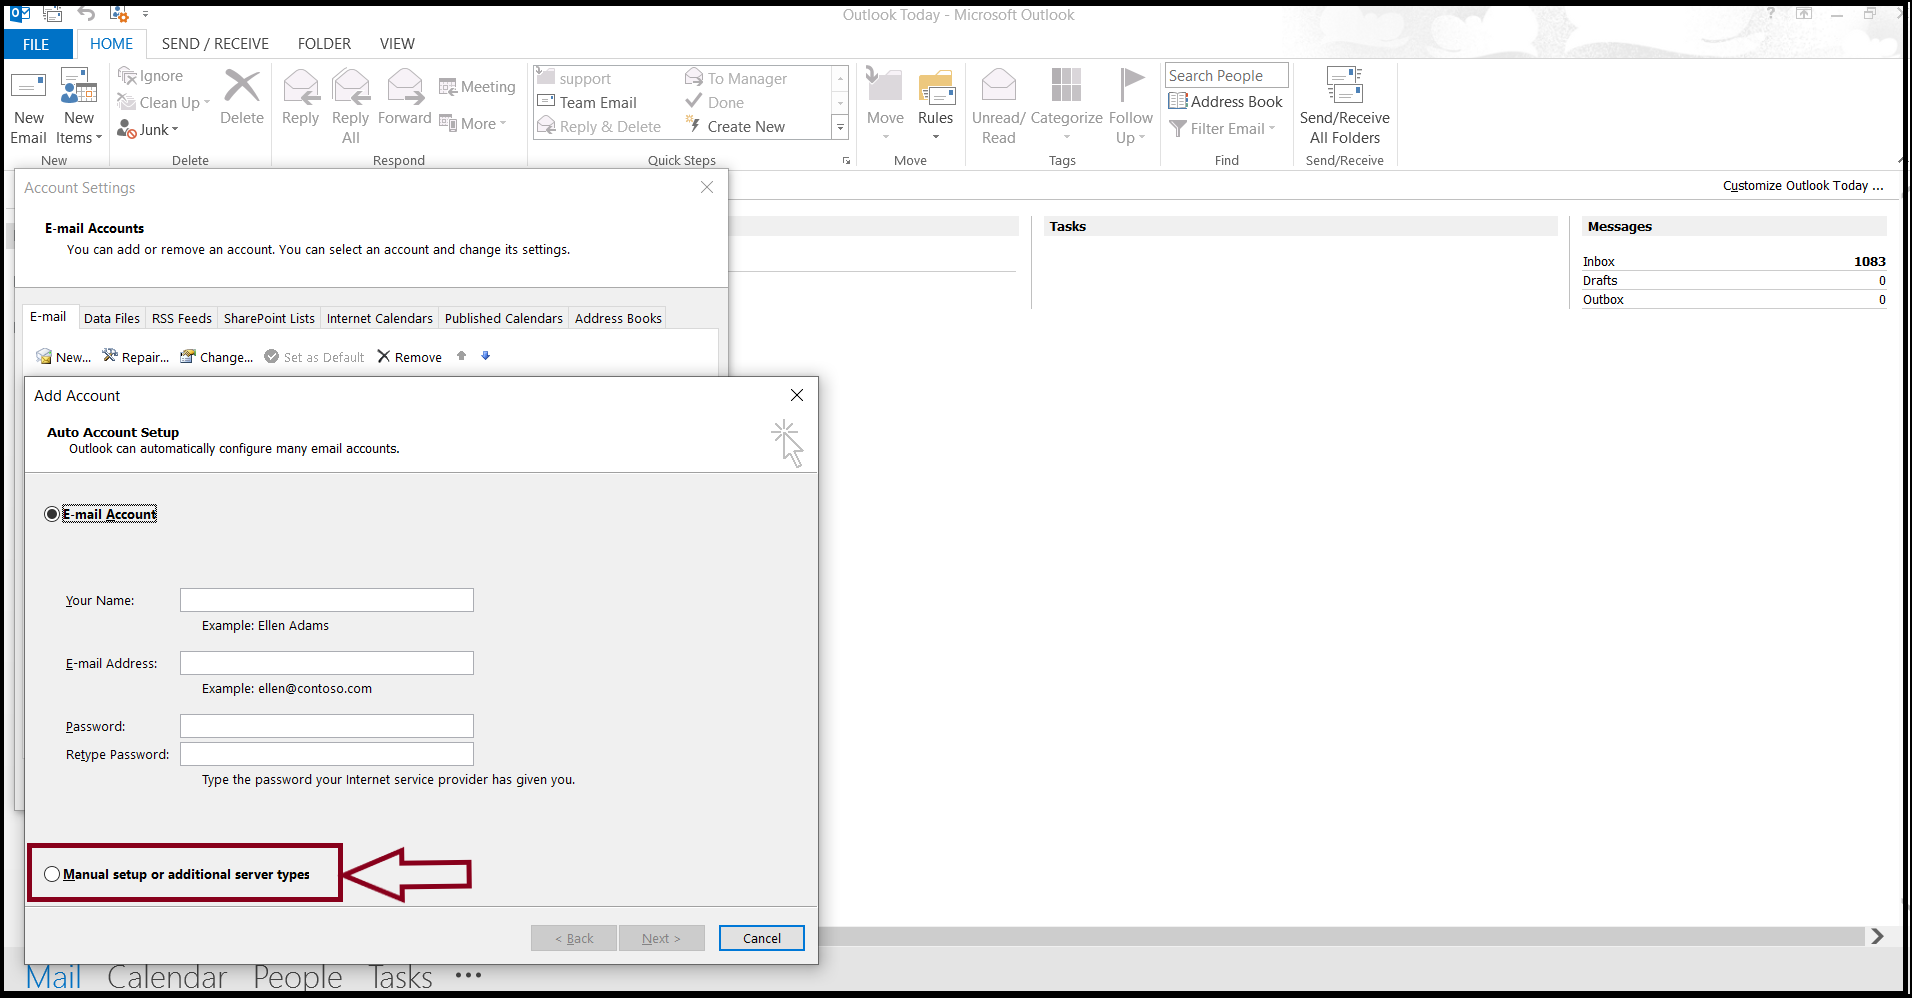The image size is (1912, 998).
Task: Open the People navigation view
Action: [298, 977]
